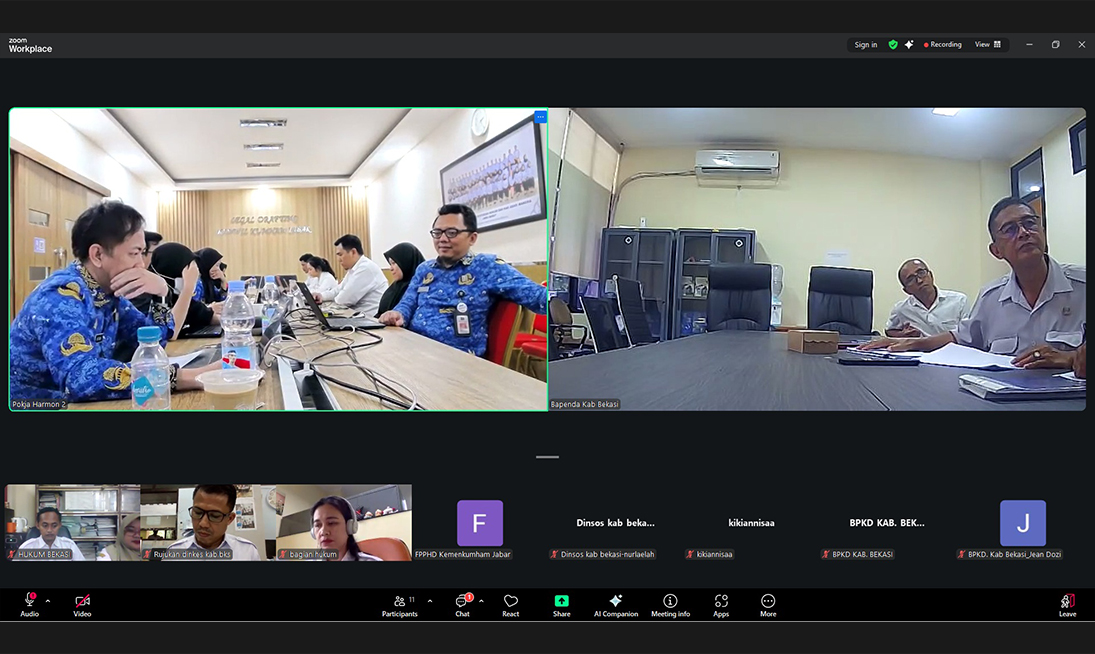Open the Apps panel
The image size is (1095, 654).
721,605
